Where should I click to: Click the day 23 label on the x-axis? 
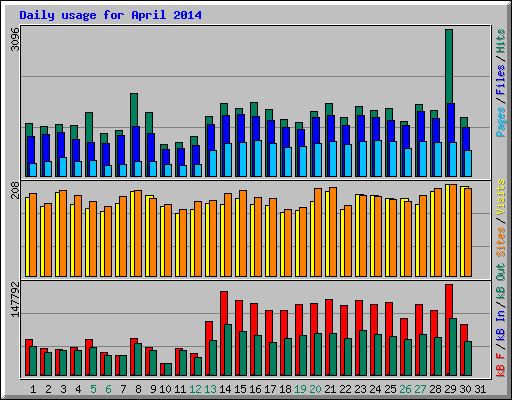pos(360,389)
